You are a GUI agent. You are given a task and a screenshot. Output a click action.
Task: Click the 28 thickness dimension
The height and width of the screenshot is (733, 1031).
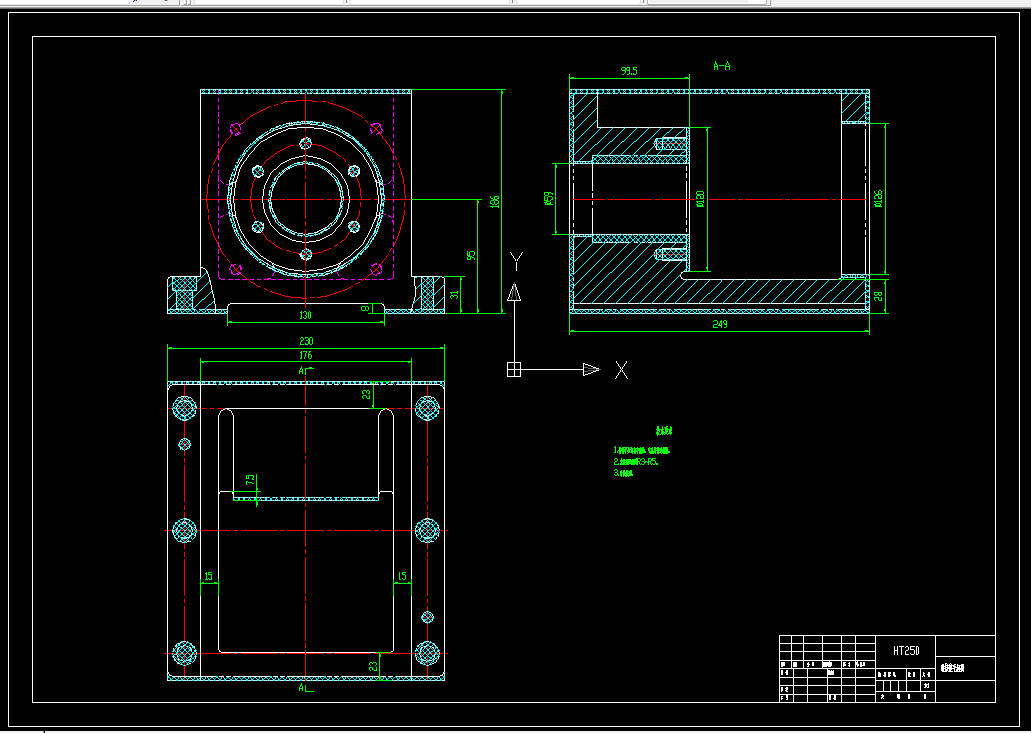click(x=878, y=296)
